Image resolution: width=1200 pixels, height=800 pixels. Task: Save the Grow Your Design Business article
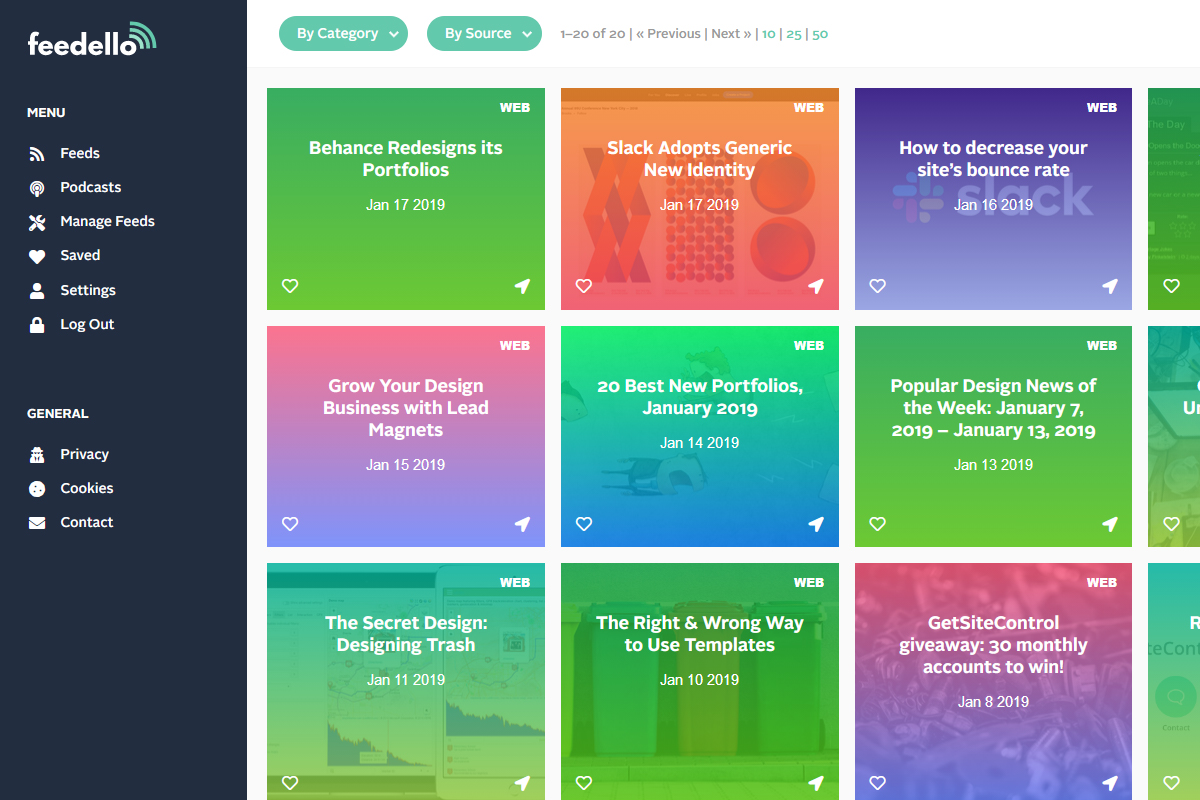coord(290,524)
